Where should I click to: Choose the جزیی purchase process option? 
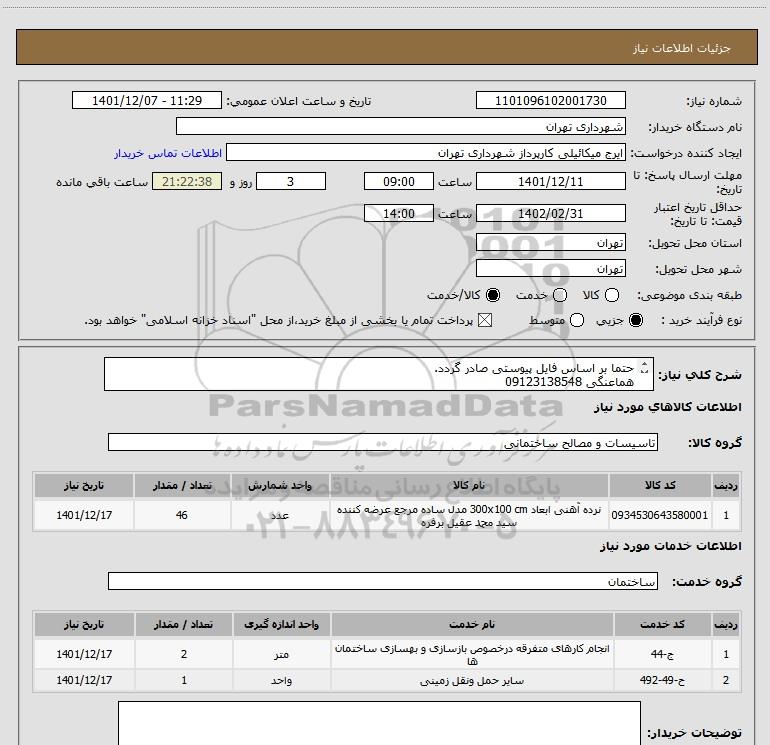636,320
